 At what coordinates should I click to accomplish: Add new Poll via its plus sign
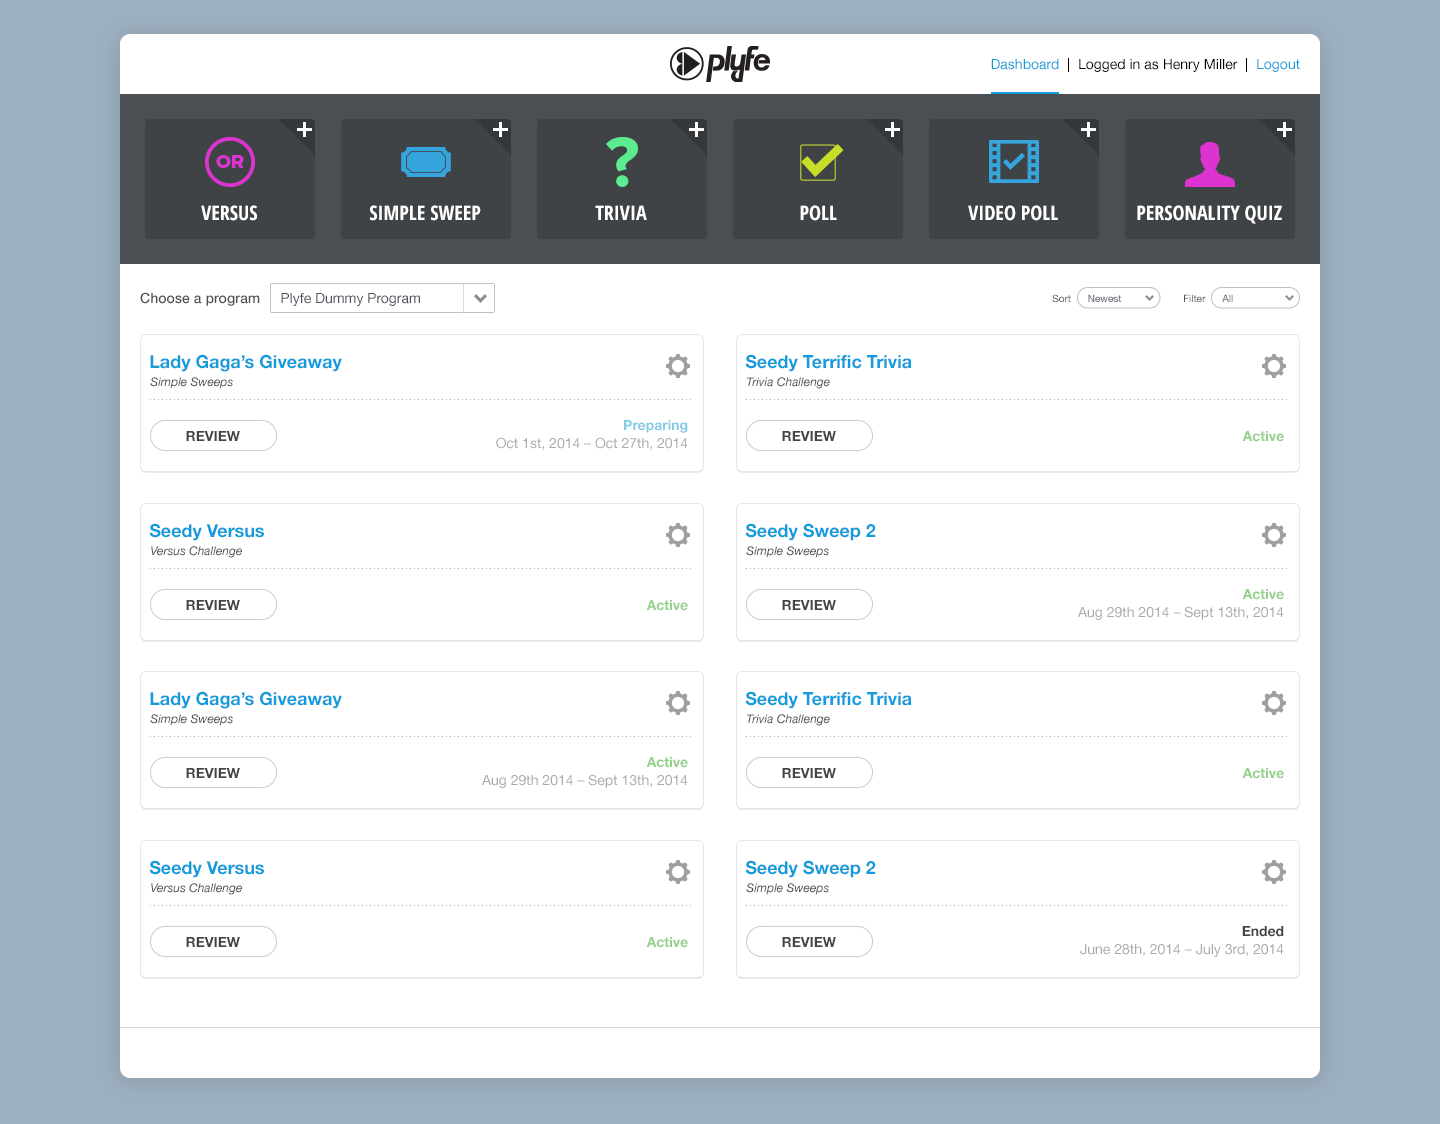(x=893, y=130)
